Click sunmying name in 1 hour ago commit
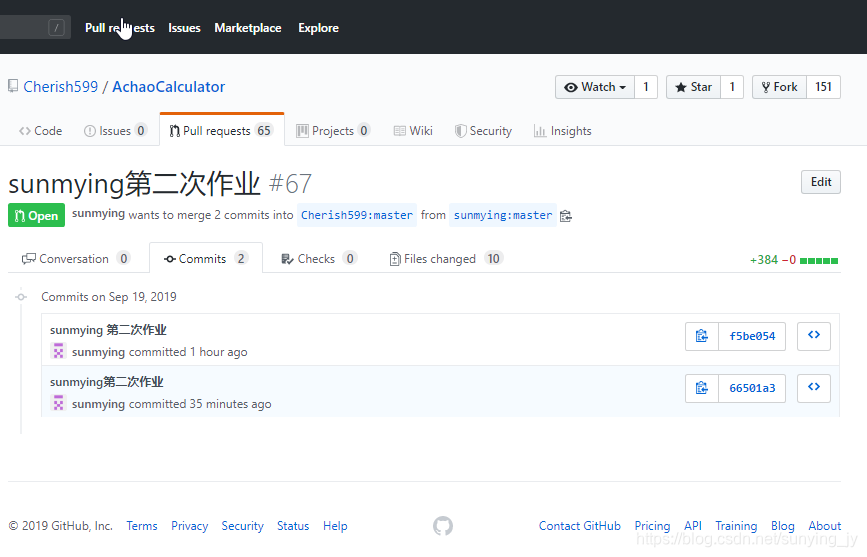Image resolution: width=867 pixels, height=557 pixels. (x=98, y=352)
